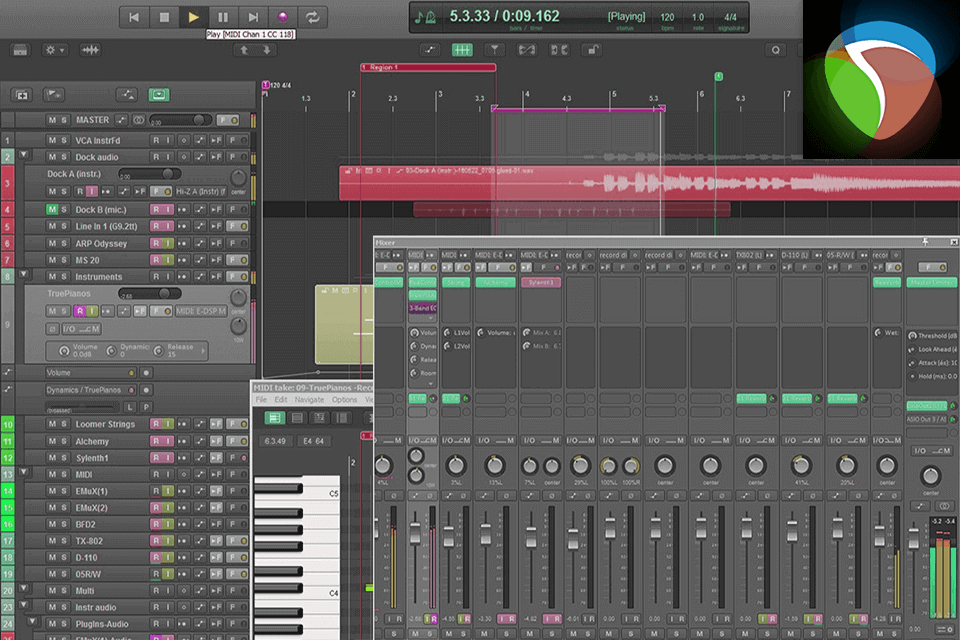Collapse the Instruments folder track
The width and height of the screenshot is (960, 640).
pos(22,276)
